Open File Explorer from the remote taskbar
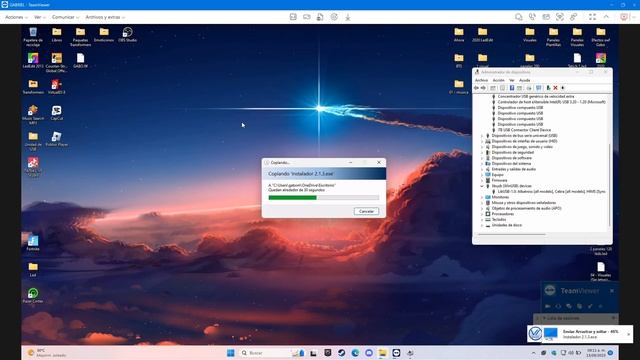The image size is (640, 360). [382, 353]
